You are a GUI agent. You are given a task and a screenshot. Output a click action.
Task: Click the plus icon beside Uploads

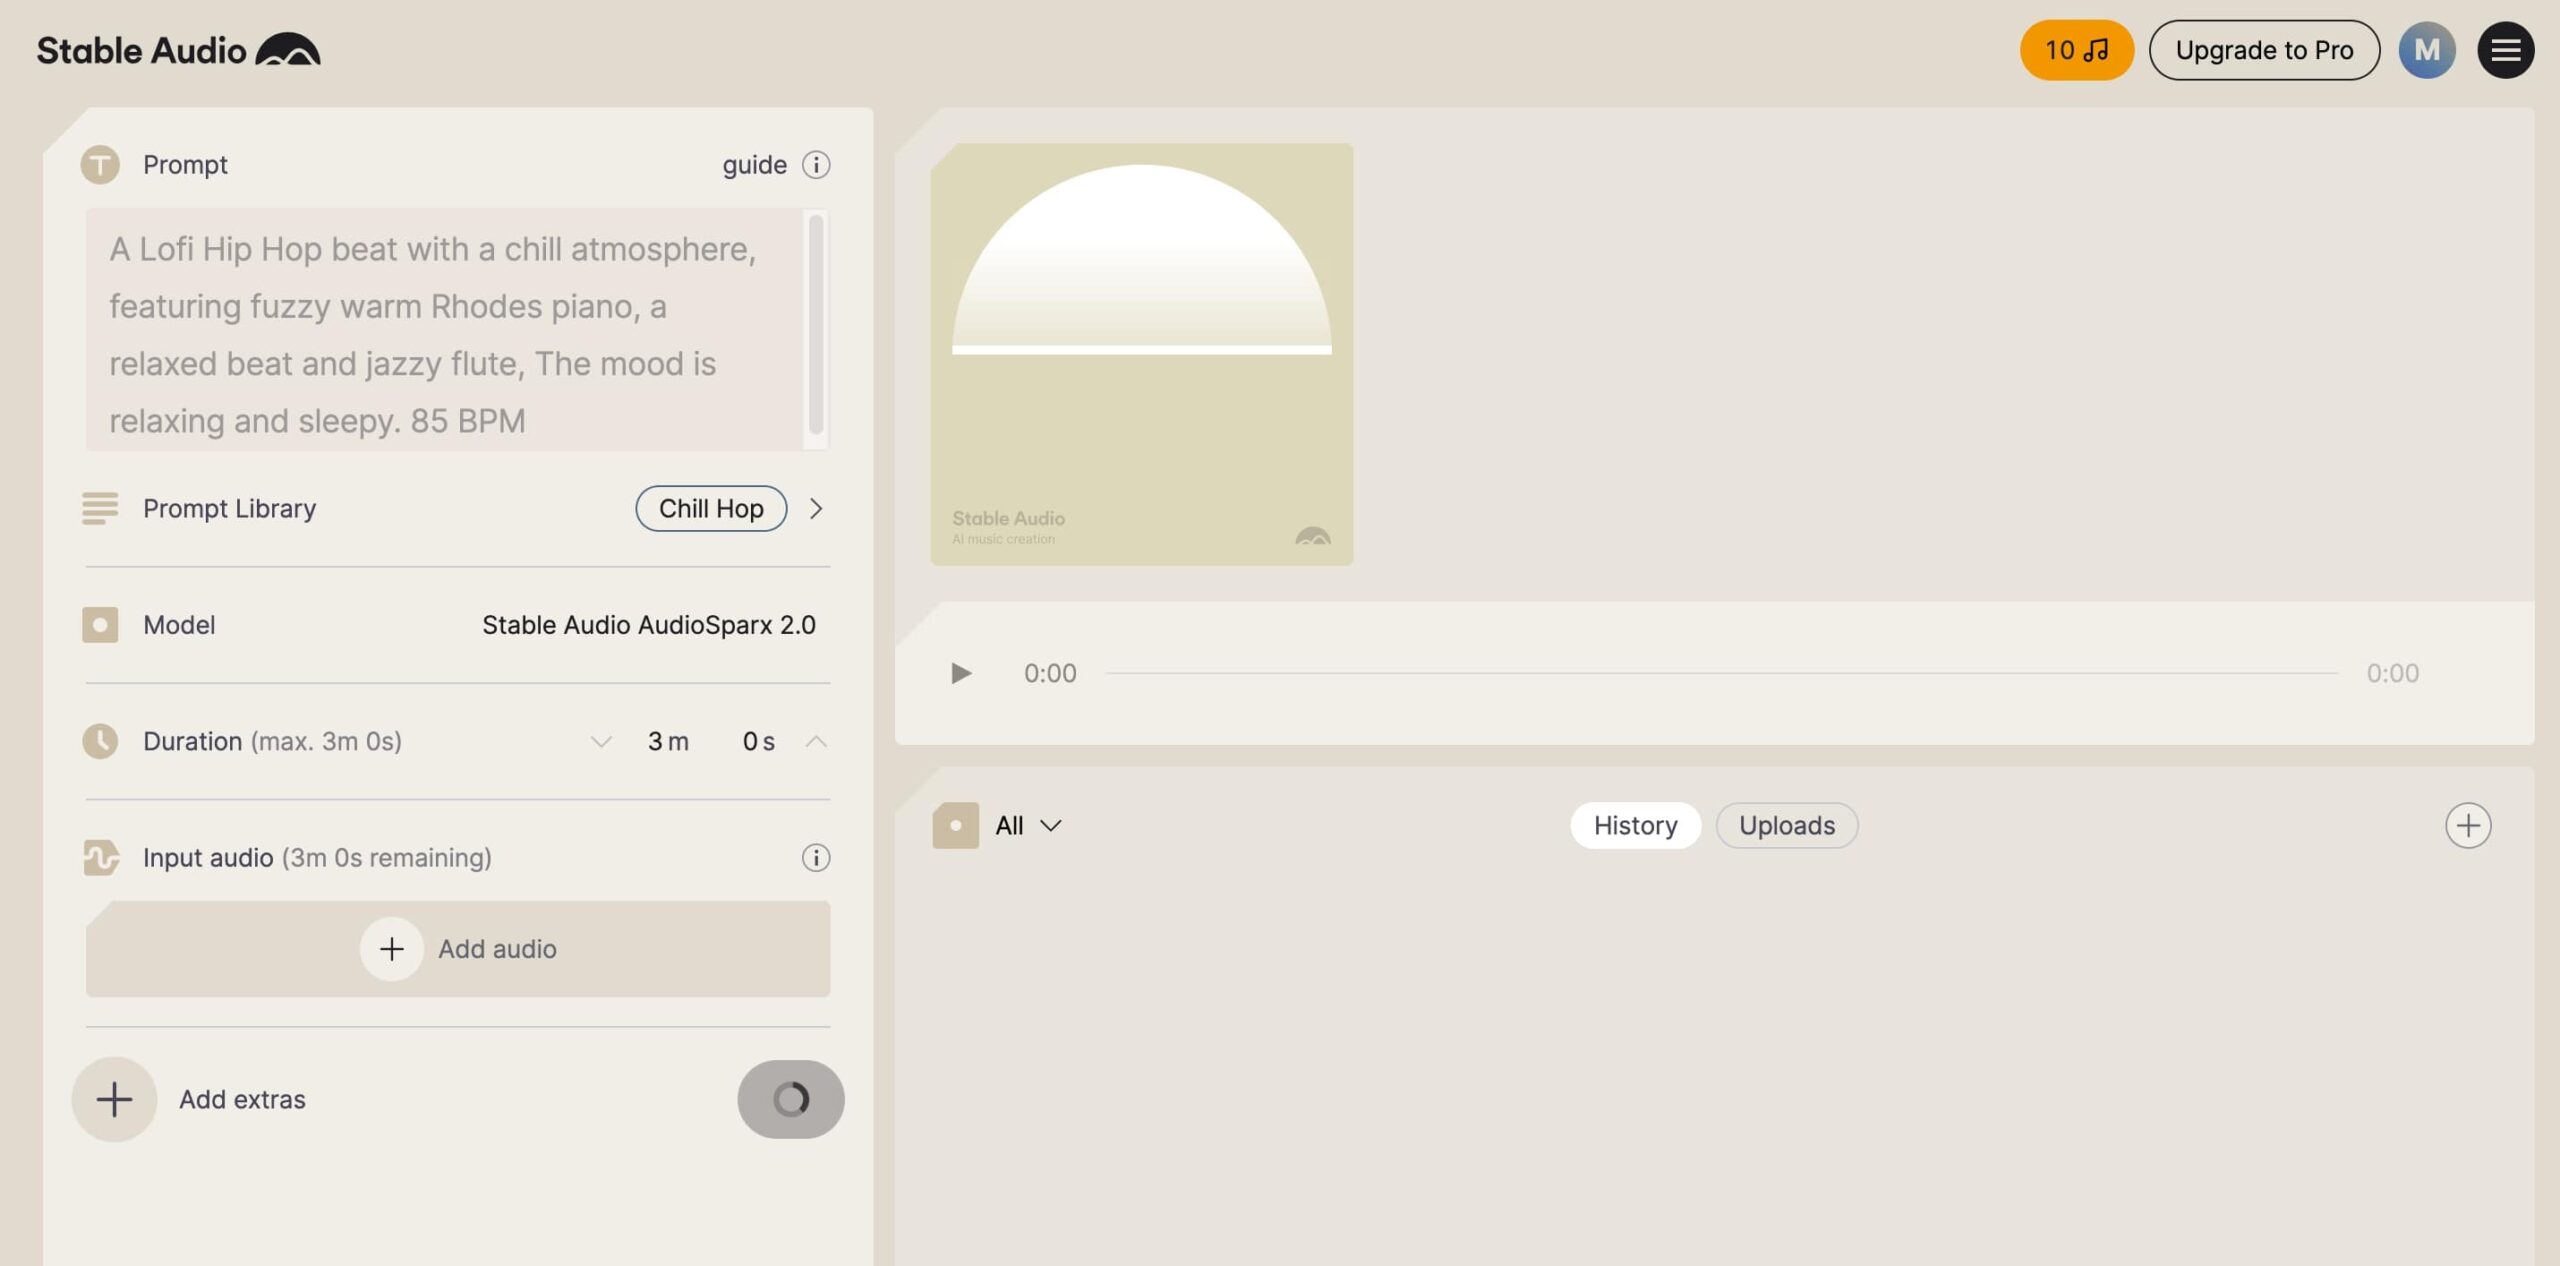pos(2468,826)
